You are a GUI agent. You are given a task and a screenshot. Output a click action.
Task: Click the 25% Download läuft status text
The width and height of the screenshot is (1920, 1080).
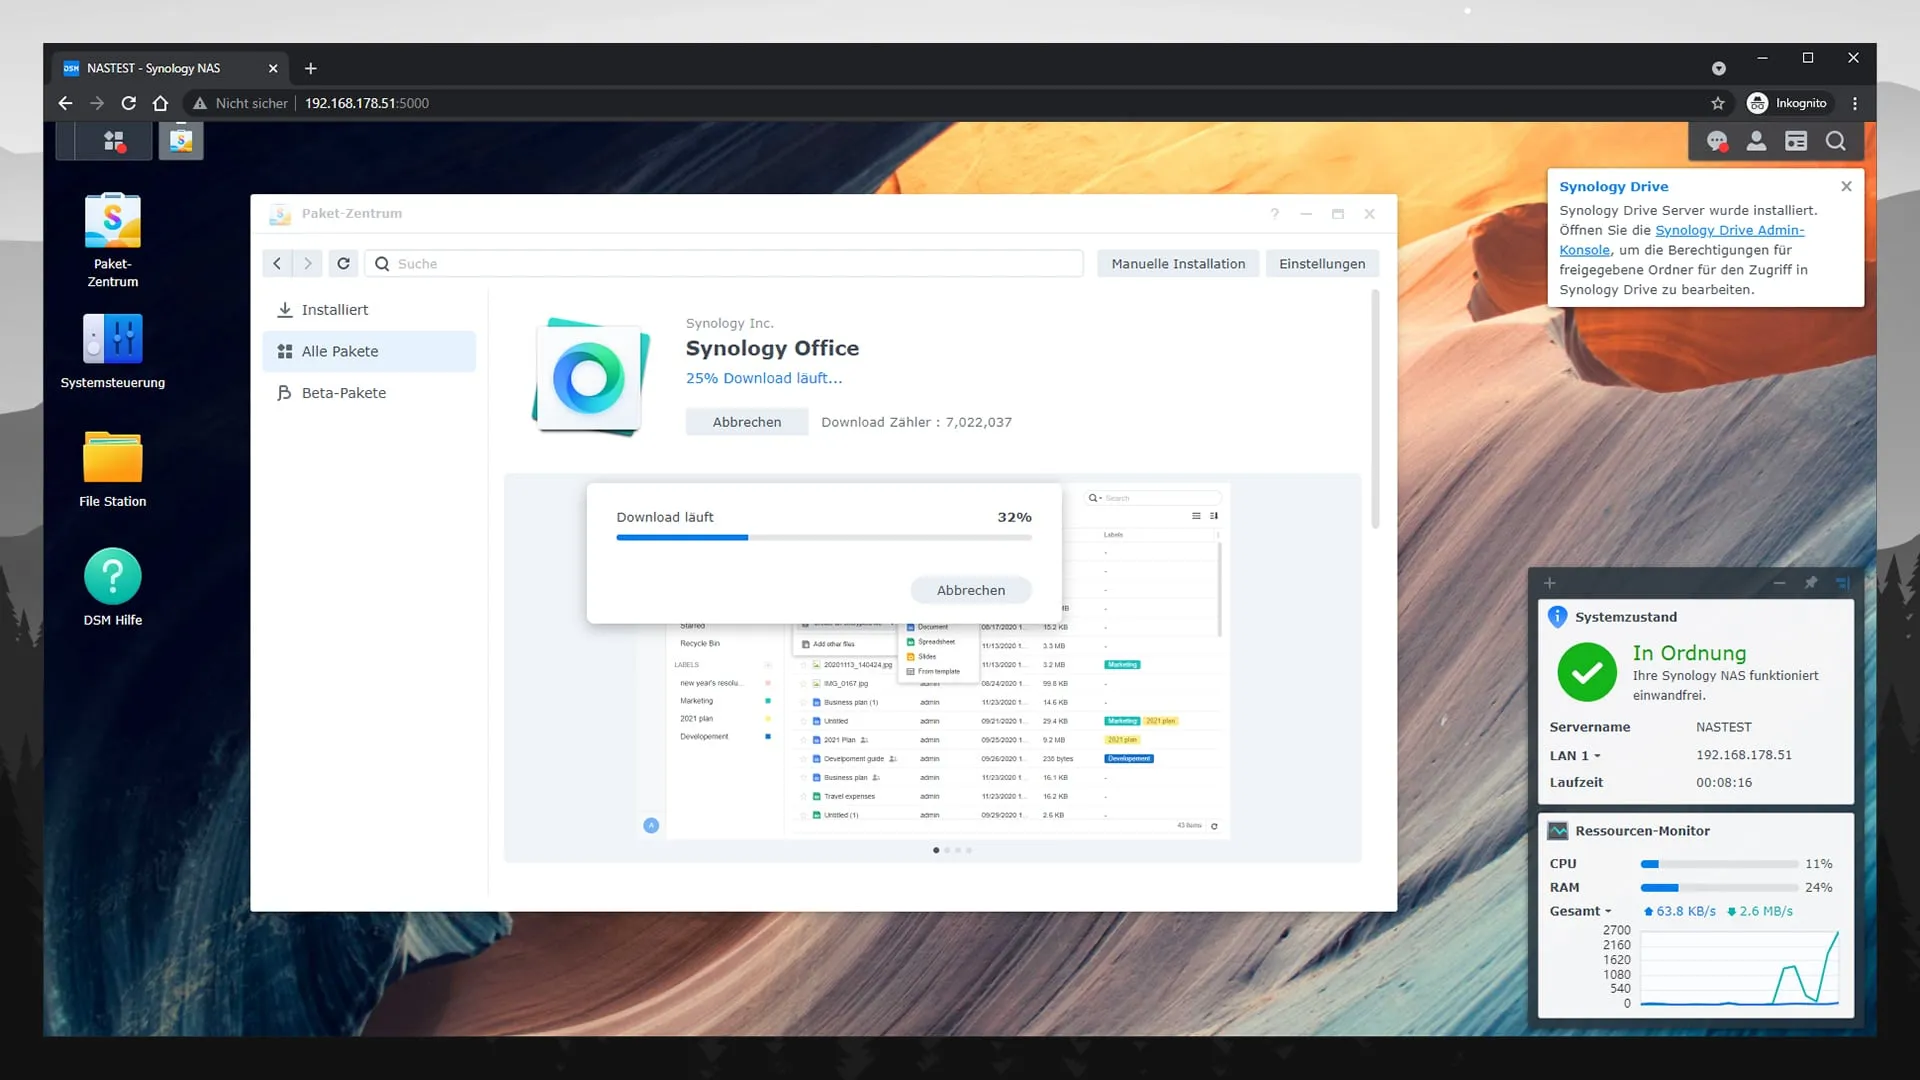click(764, 378)
